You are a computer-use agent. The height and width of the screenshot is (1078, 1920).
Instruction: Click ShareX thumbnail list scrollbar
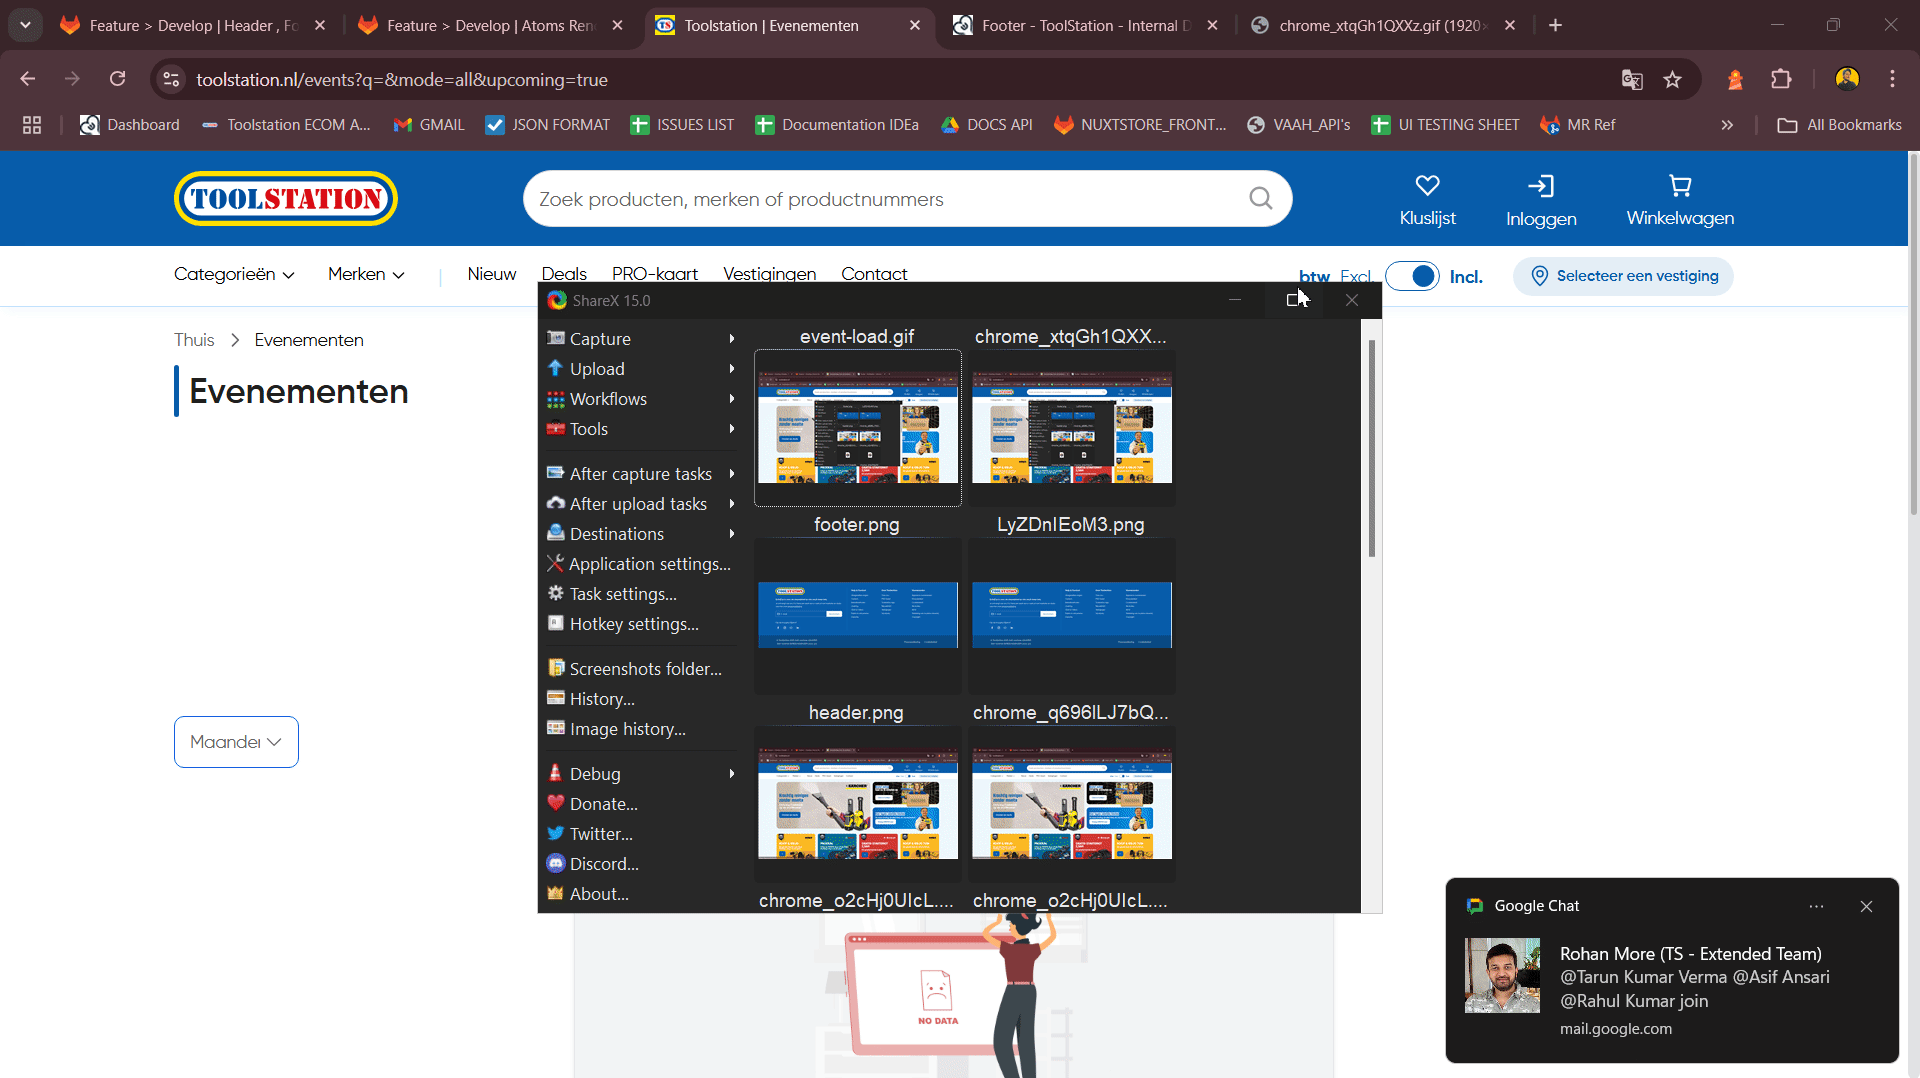click(1371, 450)
